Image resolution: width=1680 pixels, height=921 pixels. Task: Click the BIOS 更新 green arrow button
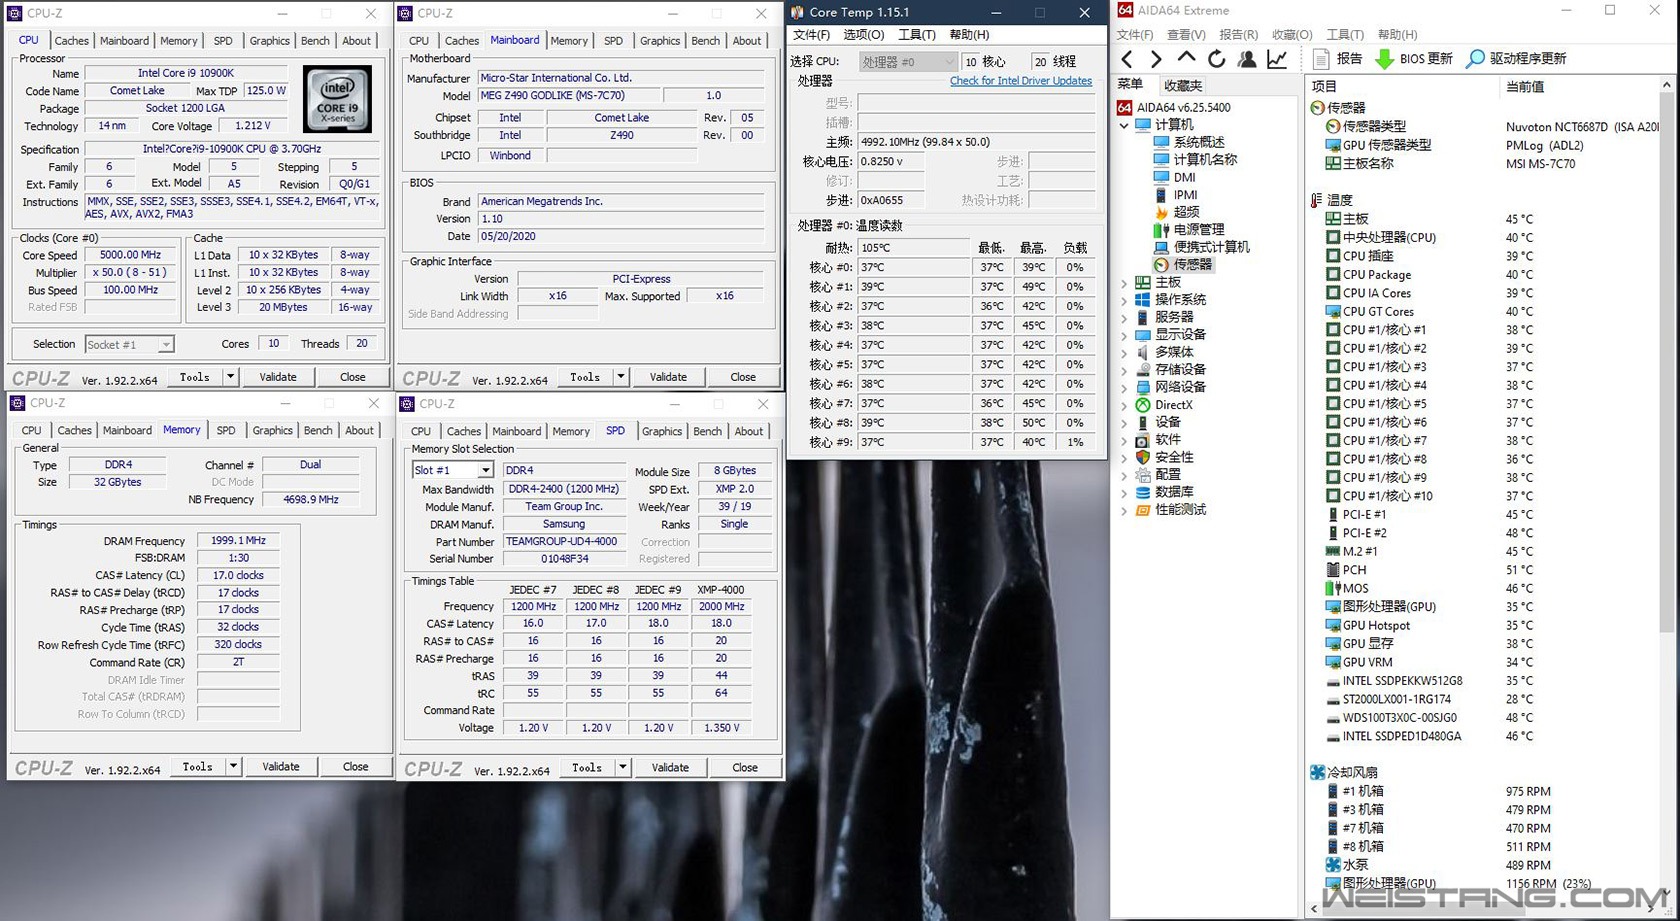[x=1413, y=59]
